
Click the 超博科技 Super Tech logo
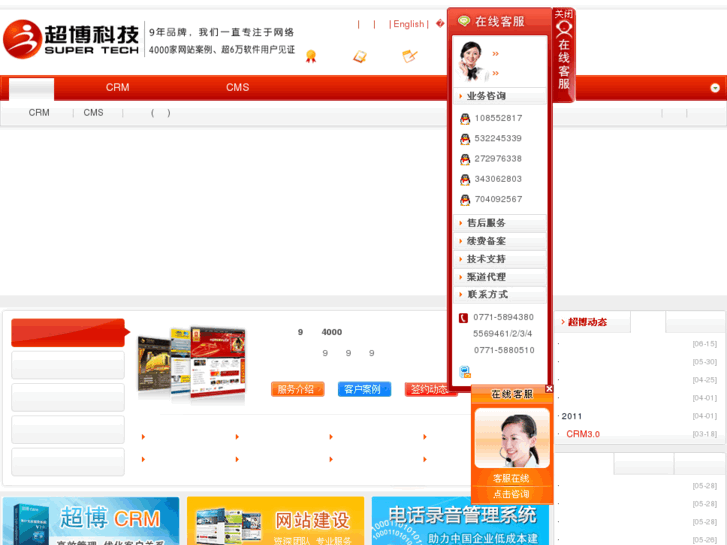click(71, 39)
